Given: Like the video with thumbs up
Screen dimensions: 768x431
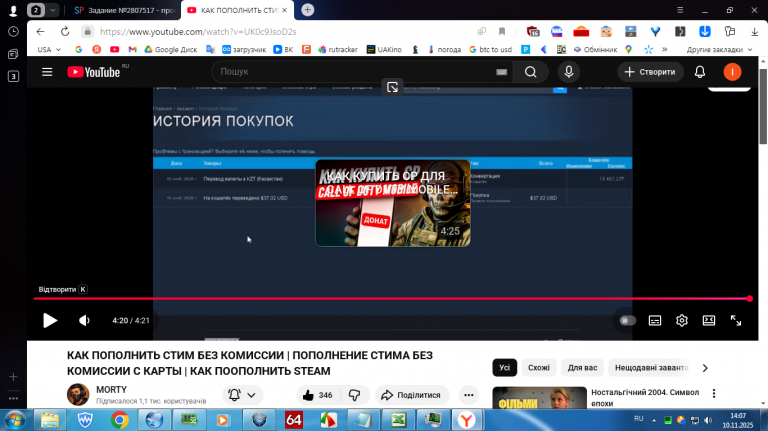Looking at the screenshot, I should click(317, 395).
